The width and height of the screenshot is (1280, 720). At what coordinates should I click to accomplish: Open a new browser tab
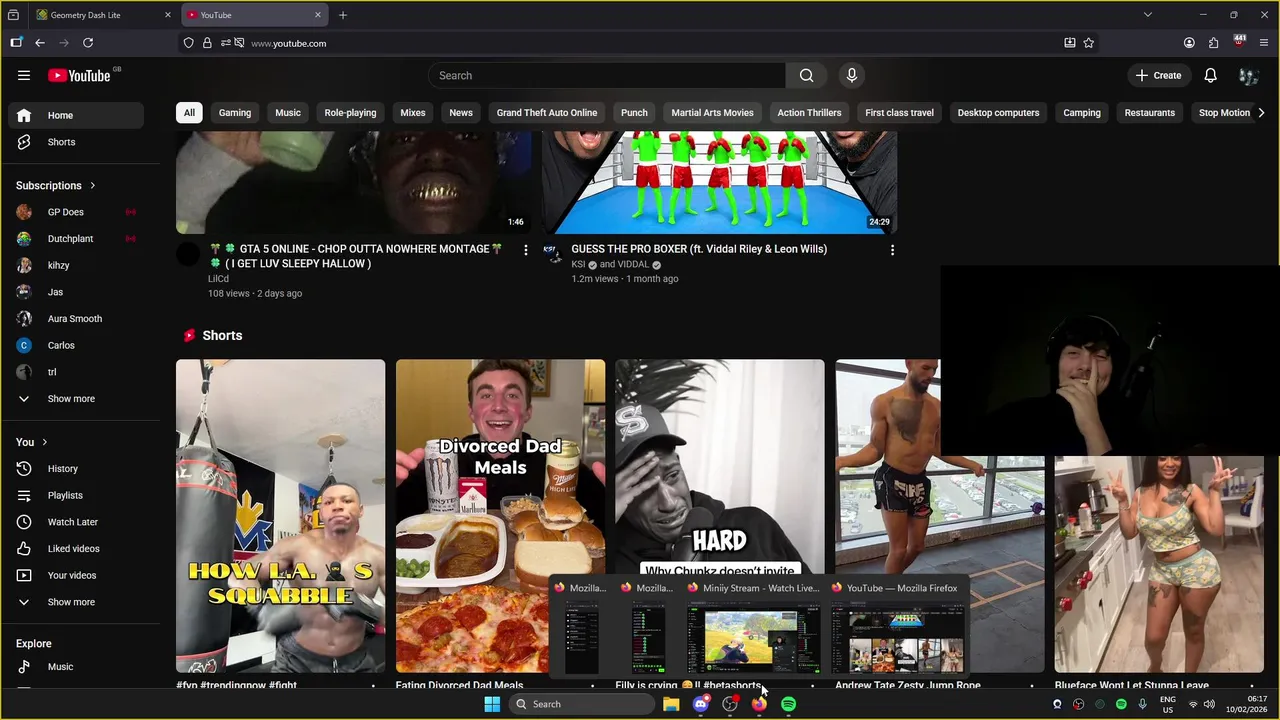pos(343,15)
